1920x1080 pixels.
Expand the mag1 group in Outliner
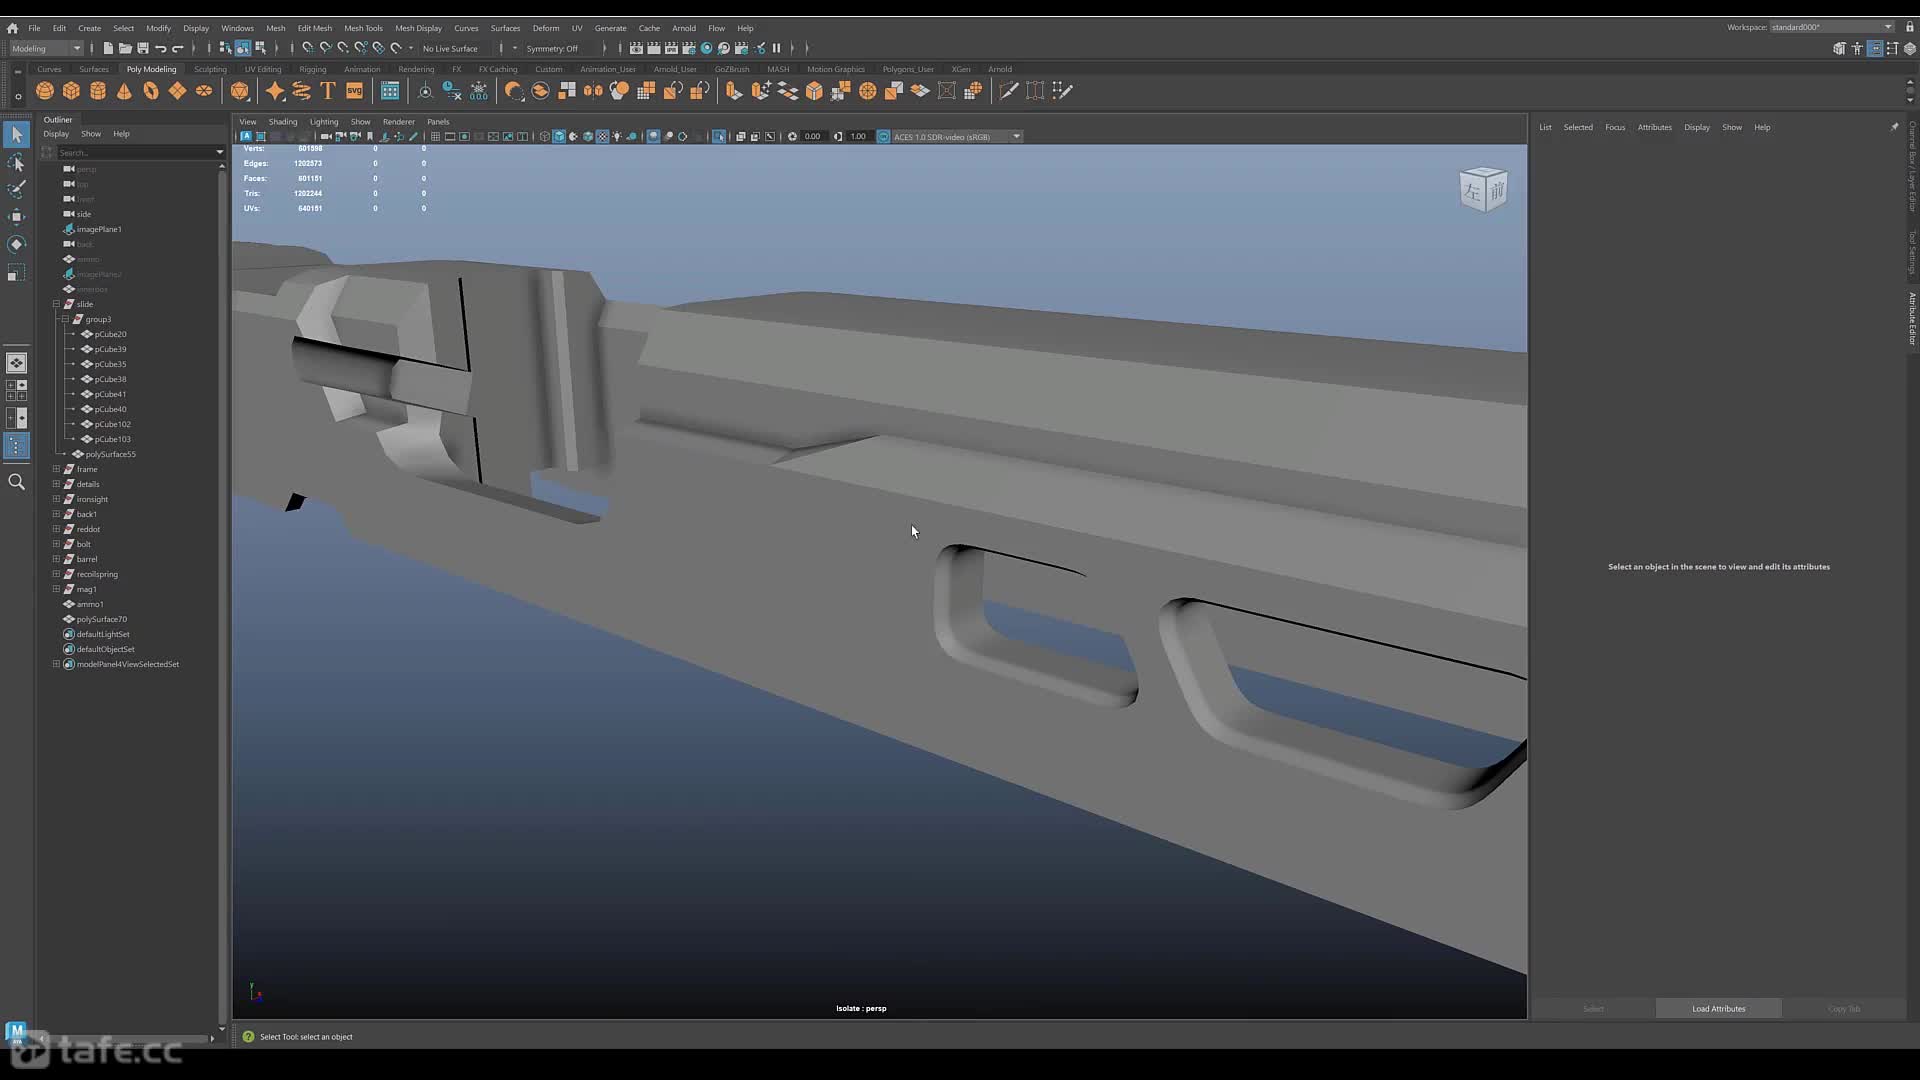click(57, 589)
